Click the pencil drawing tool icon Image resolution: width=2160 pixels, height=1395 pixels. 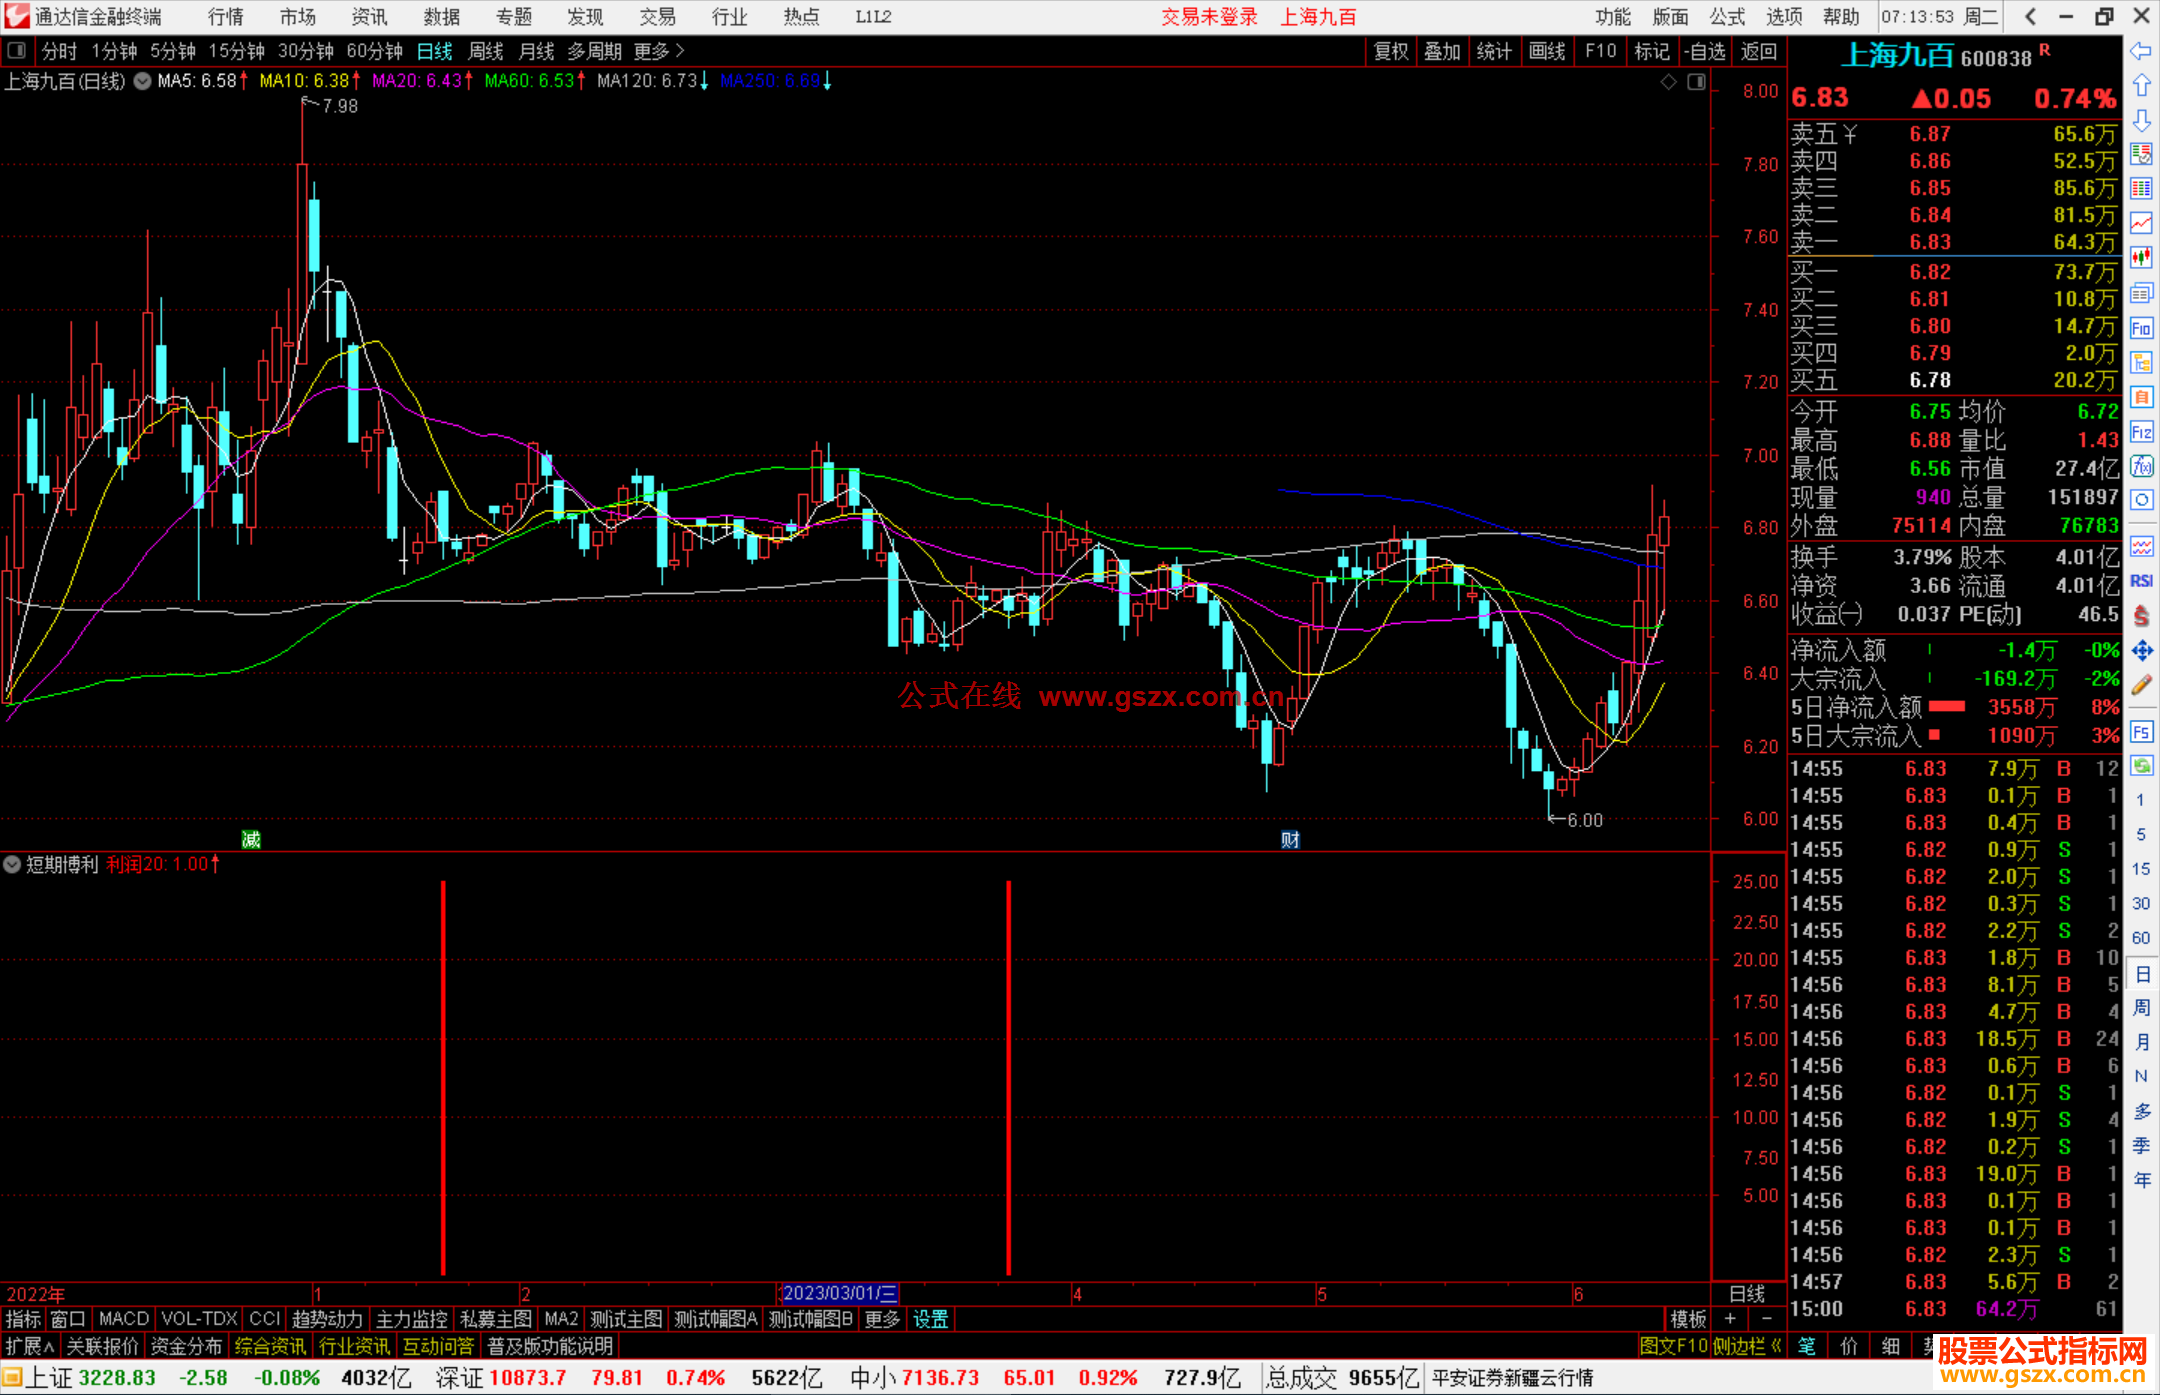2141,685
